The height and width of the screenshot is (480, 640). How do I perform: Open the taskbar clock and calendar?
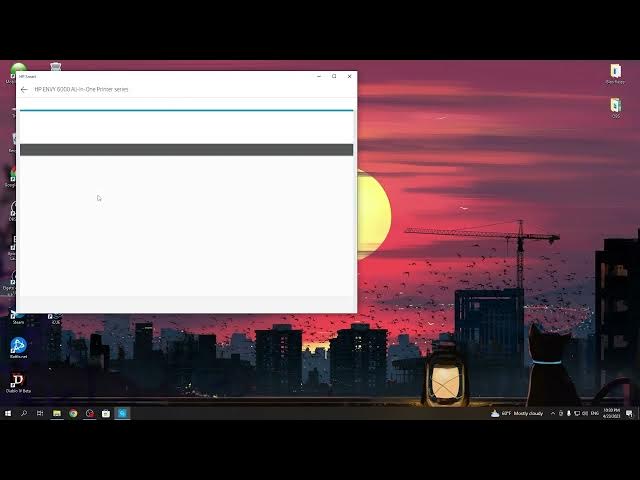click(x=612, y=413)
